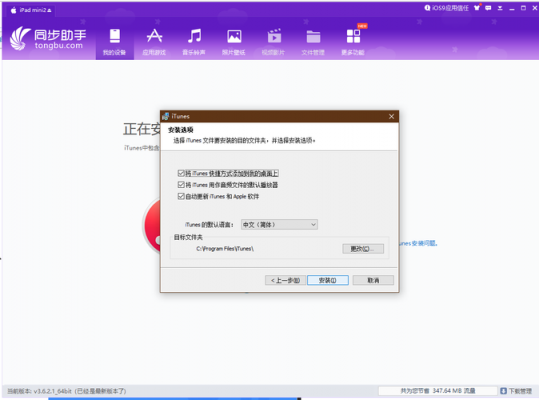Open the Music & Ringtones section
The height and width of the screenshot is (400, 539).
point(194,42)
